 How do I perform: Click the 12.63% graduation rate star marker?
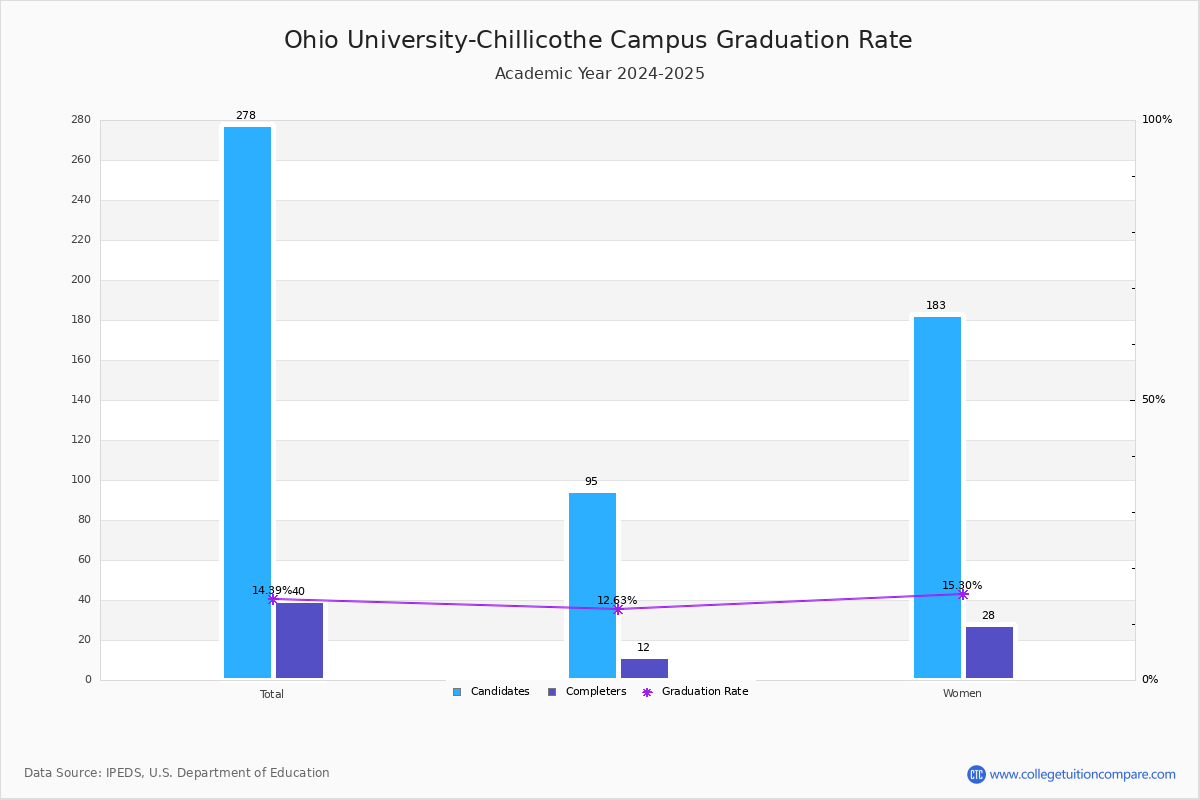[618, 609]
